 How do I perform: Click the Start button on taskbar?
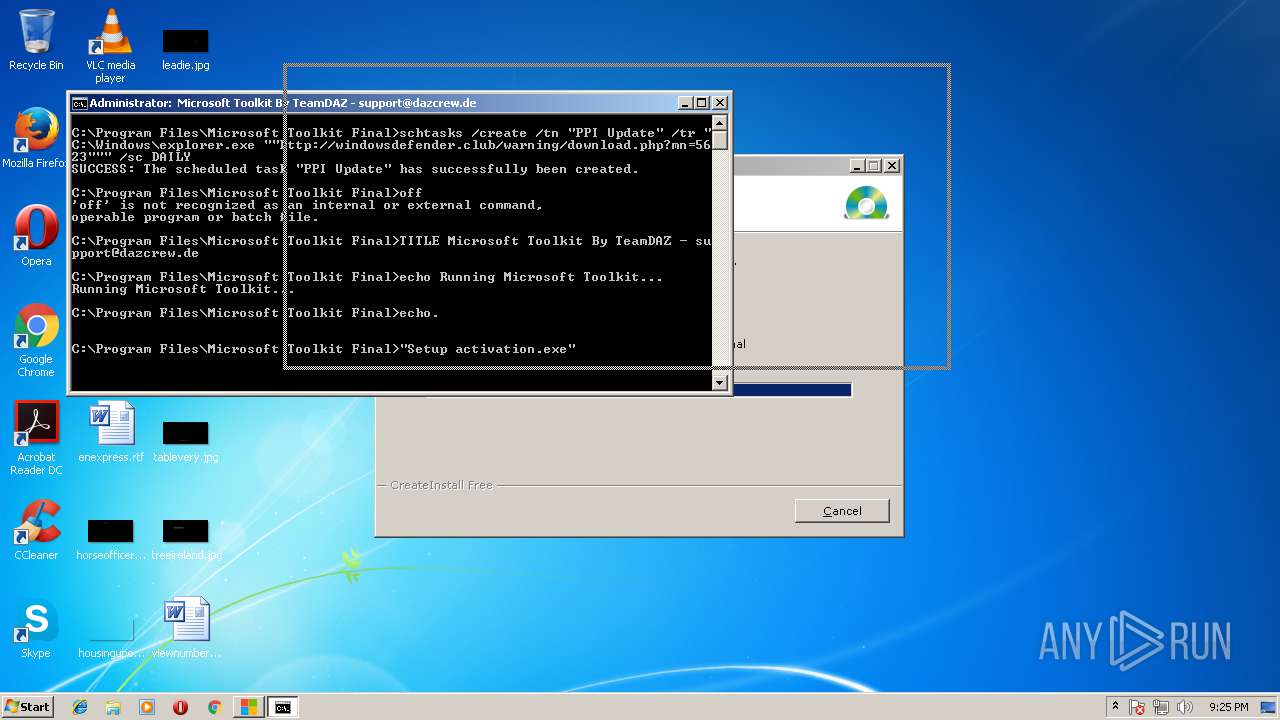point(28,707)
